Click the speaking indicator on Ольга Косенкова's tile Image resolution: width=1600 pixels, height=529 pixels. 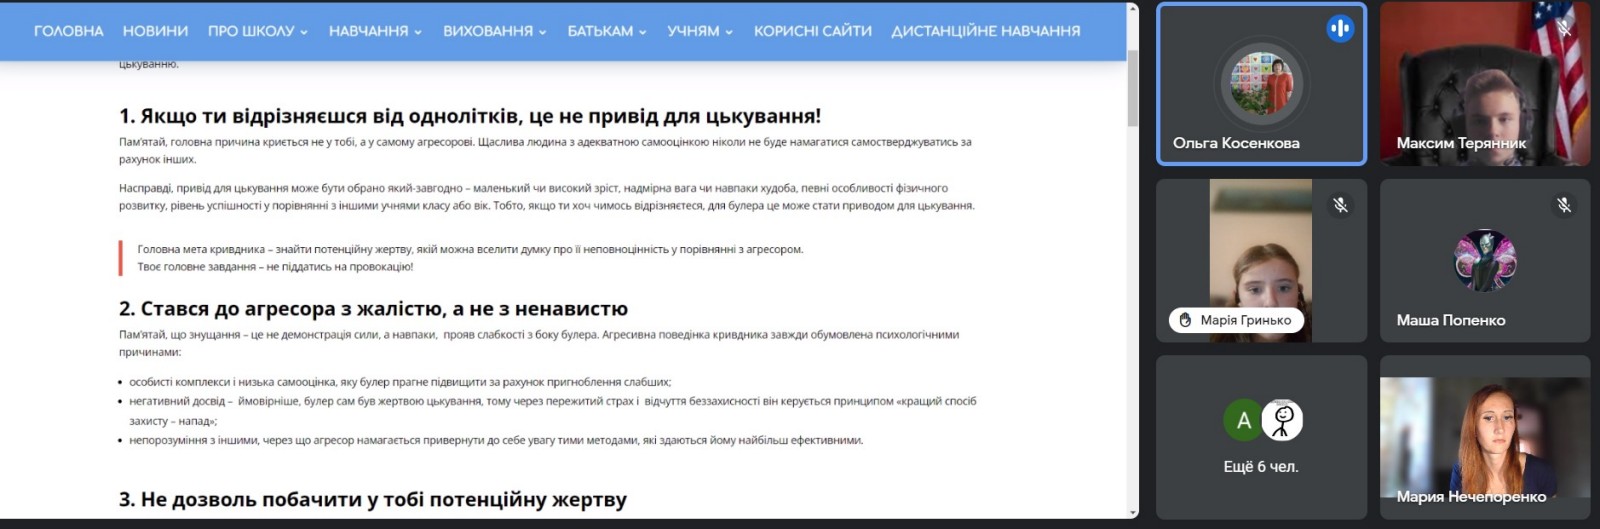[1340, 29]
